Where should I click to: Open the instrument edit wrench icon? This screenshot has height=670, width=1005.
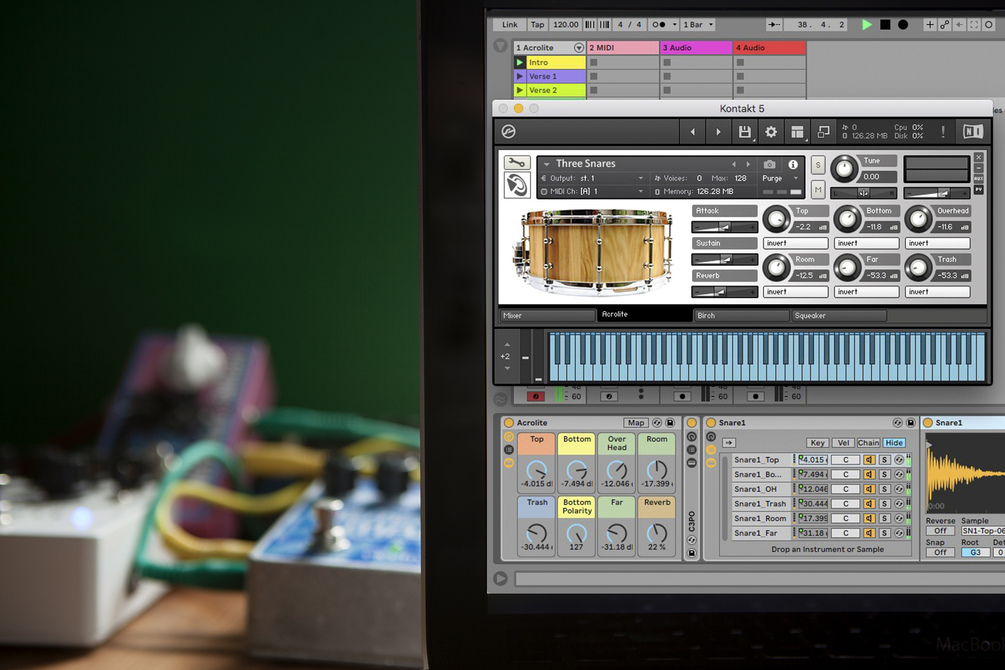click(517, 163)
